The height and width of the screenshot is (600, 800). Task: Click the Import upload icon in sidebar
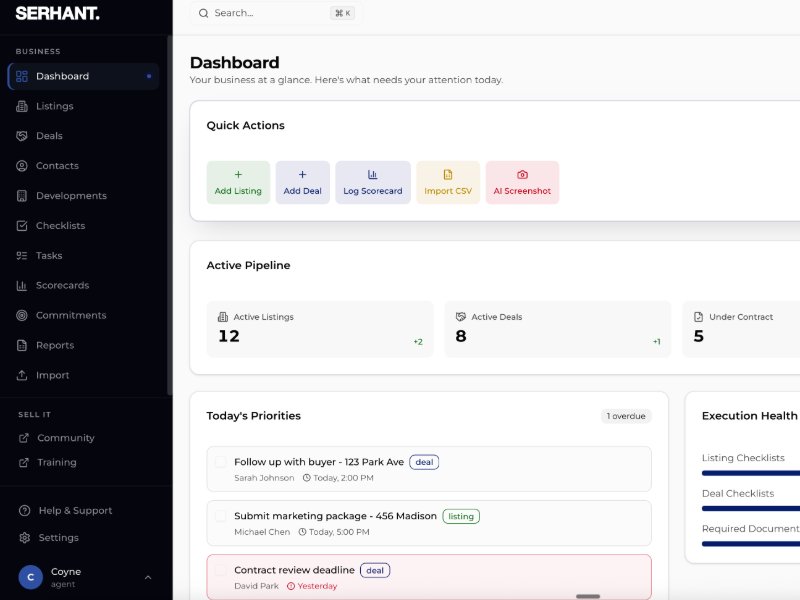coord(22,376)
